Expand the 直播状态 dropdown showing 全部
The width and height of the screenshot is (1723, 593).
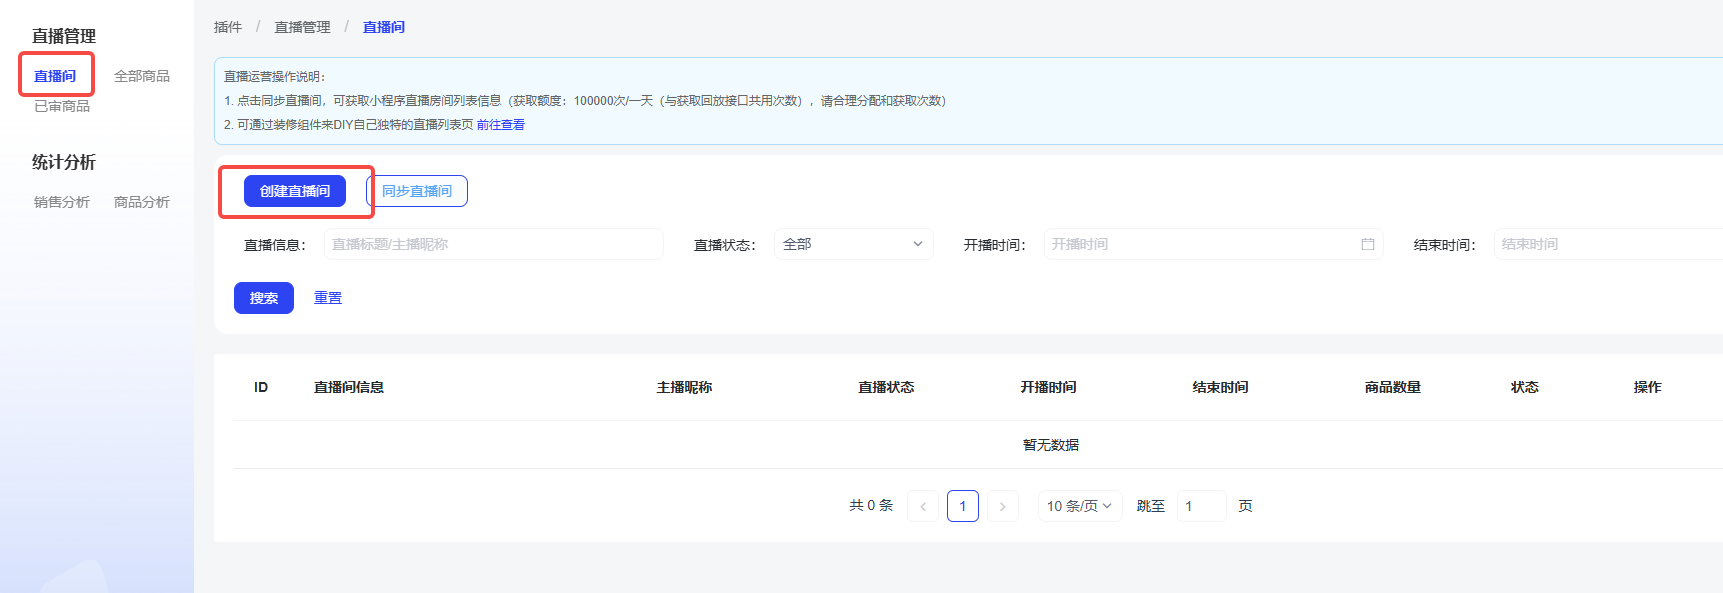853,244
